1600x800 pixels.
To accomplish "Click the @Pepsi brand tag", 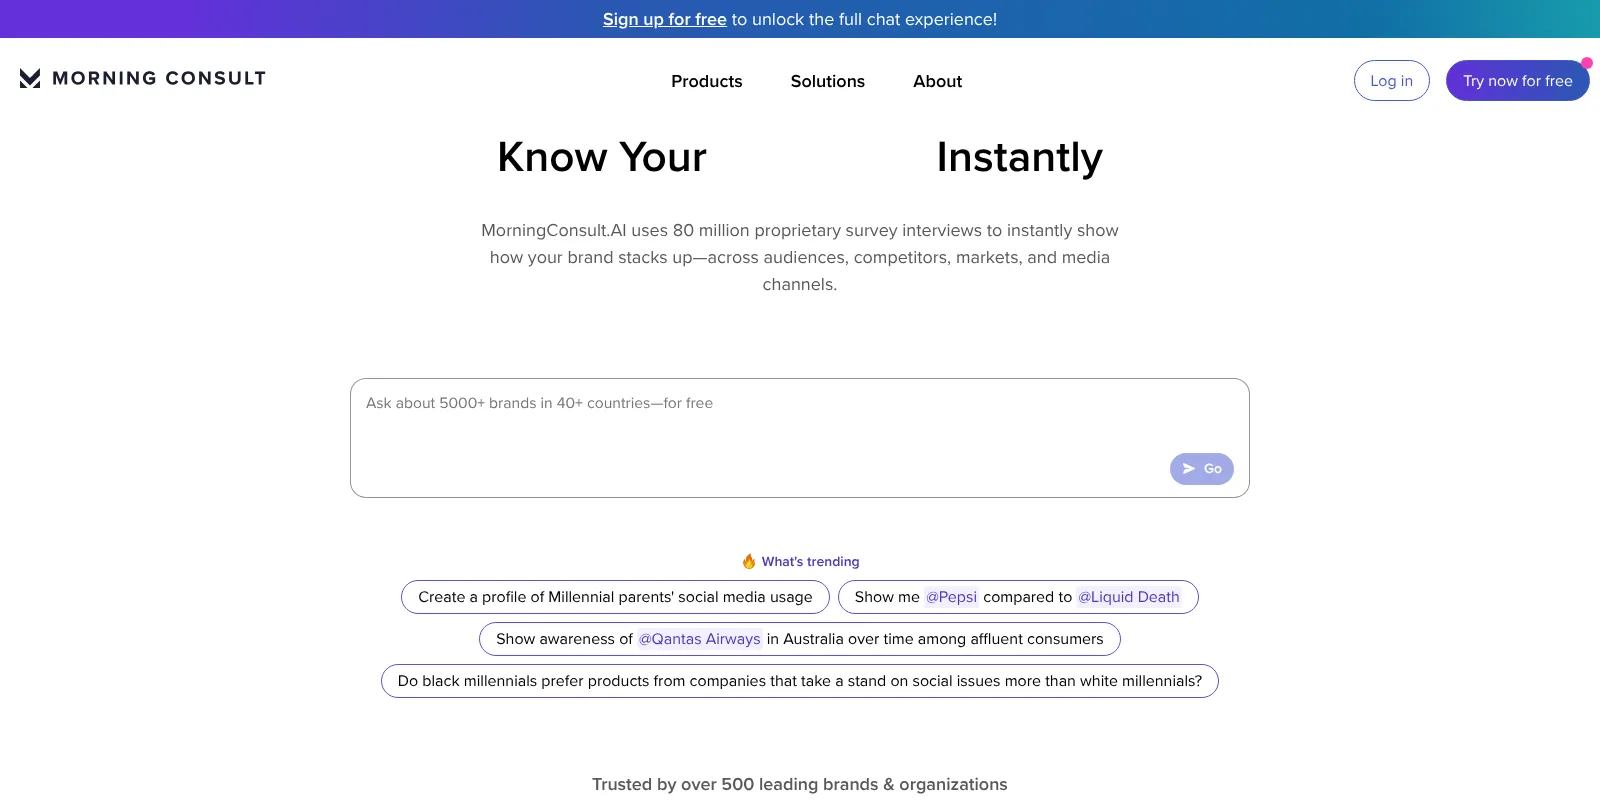I will pos(951,597).
